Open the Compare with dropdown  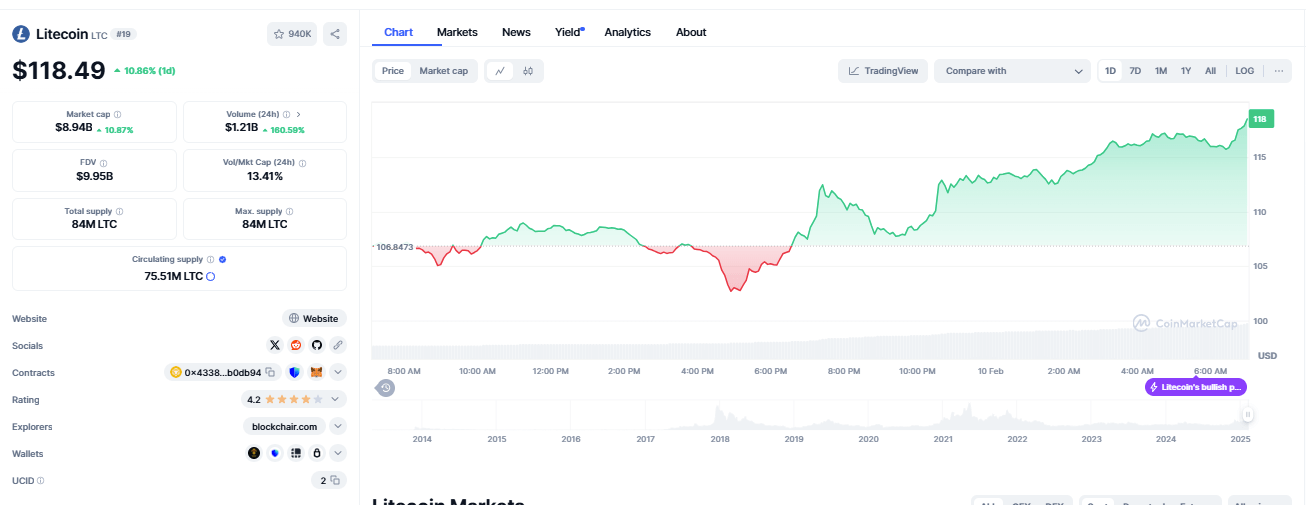click(1012, 71)
